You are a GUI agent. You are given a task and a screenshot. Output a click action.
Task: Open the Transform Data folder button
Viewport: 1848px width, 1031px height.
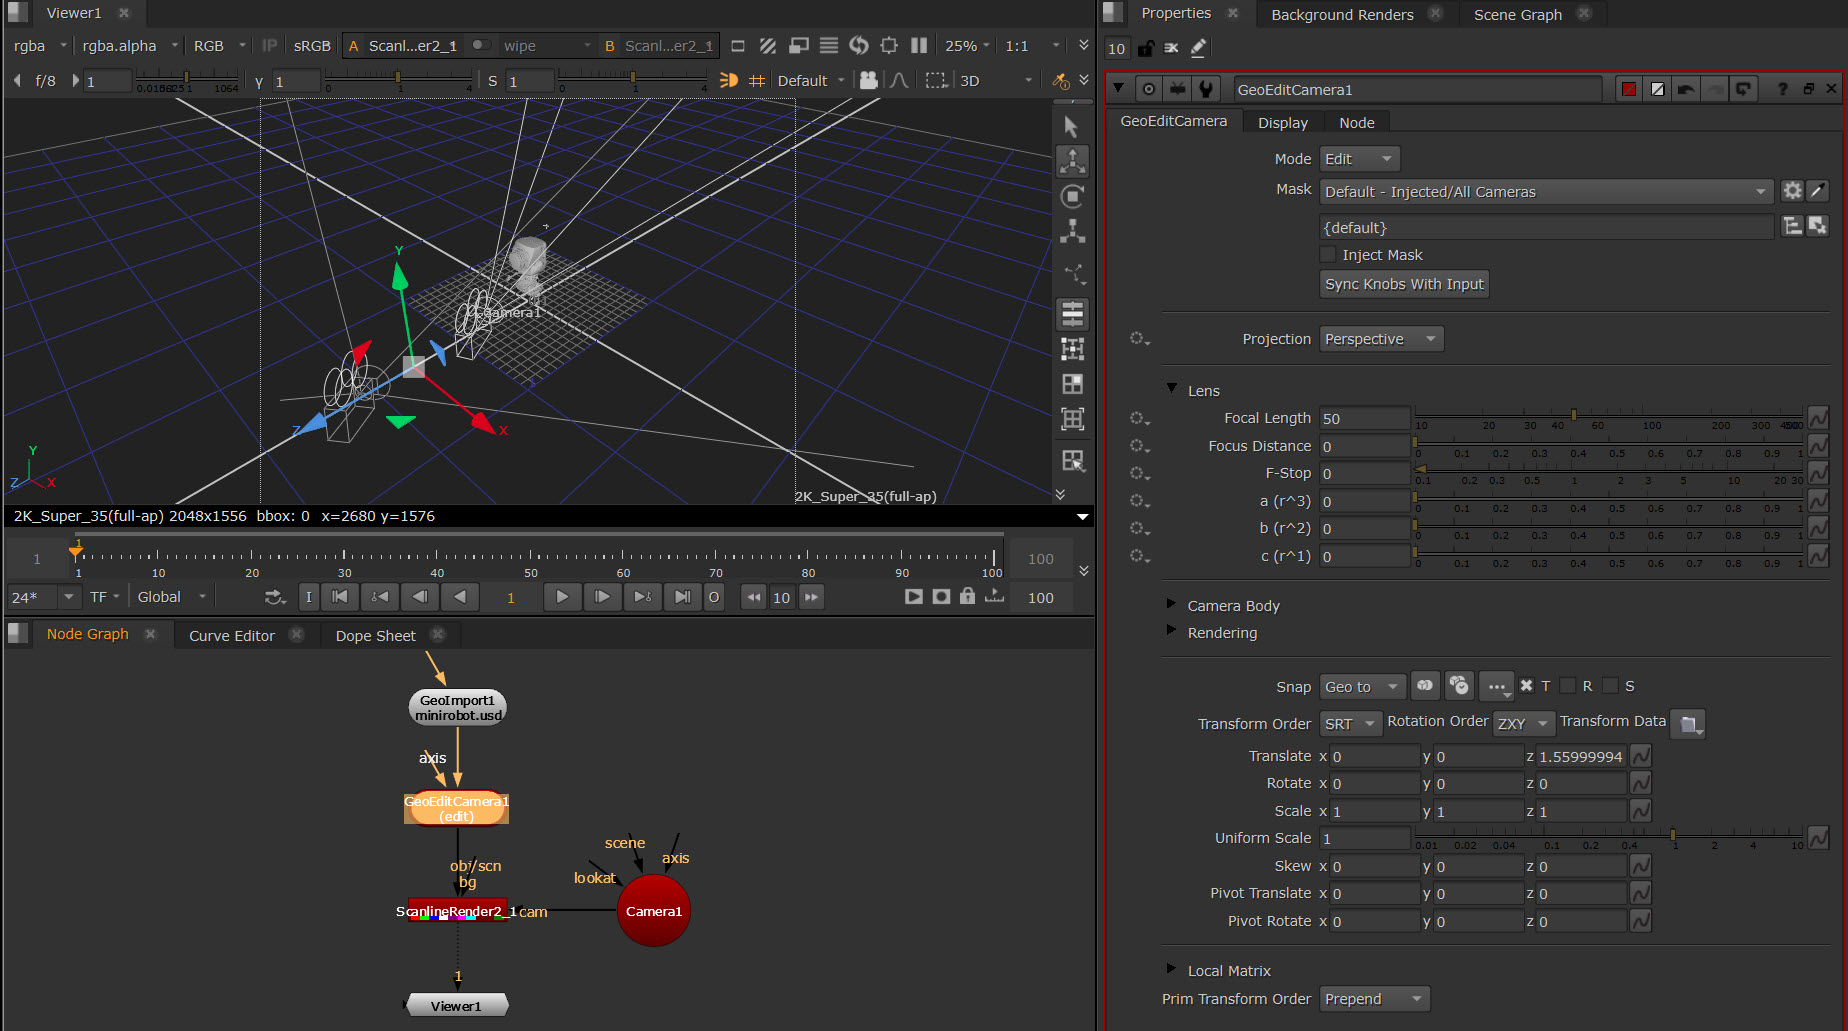1688,724
